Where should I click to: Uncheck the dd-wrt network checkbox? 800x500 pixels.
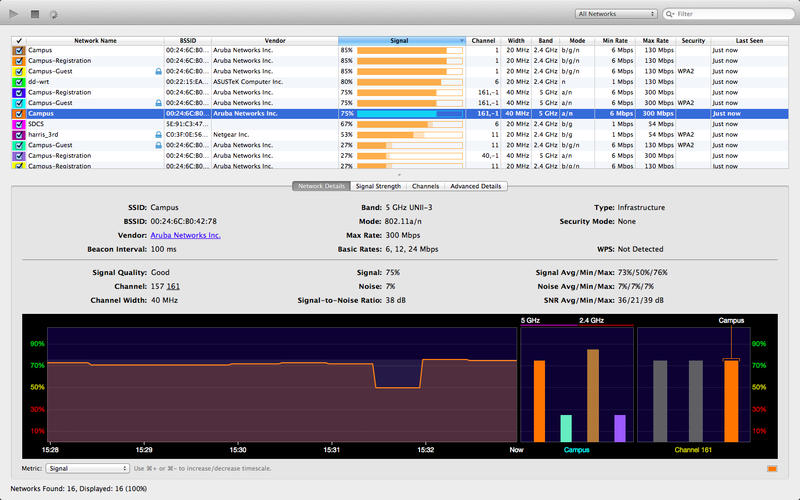(x=18, y=82)
